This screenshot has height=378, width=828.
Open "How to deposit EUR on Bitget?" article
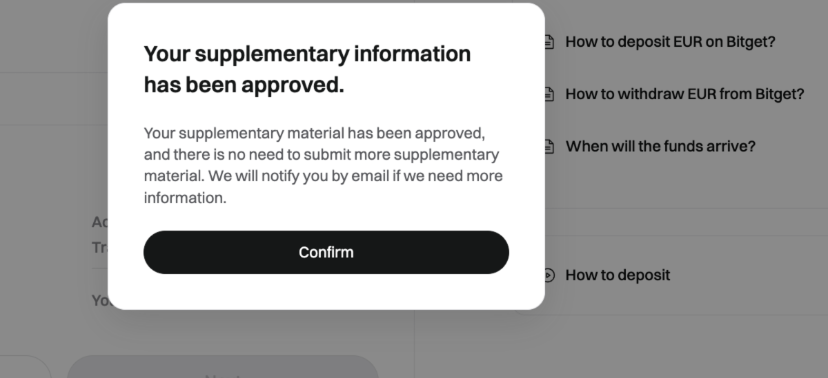(670, 42)
